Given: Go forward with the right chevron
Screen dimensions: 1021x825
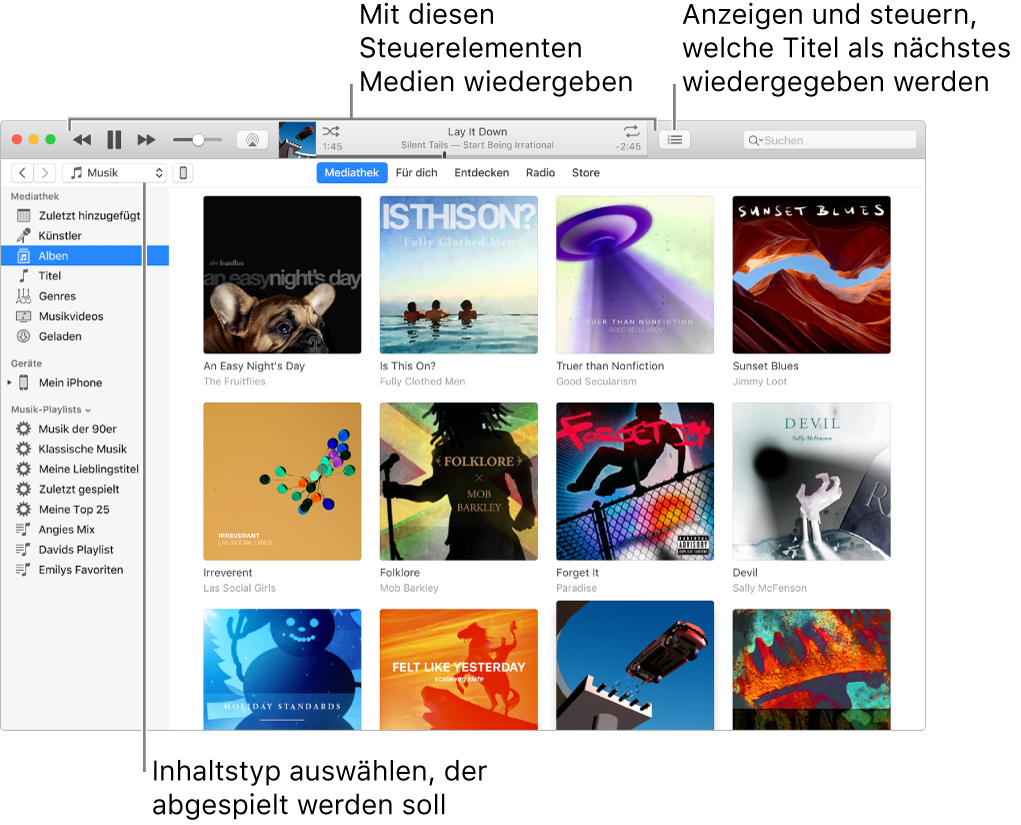Looking at the screenshot, I should [x=44, y=173].
